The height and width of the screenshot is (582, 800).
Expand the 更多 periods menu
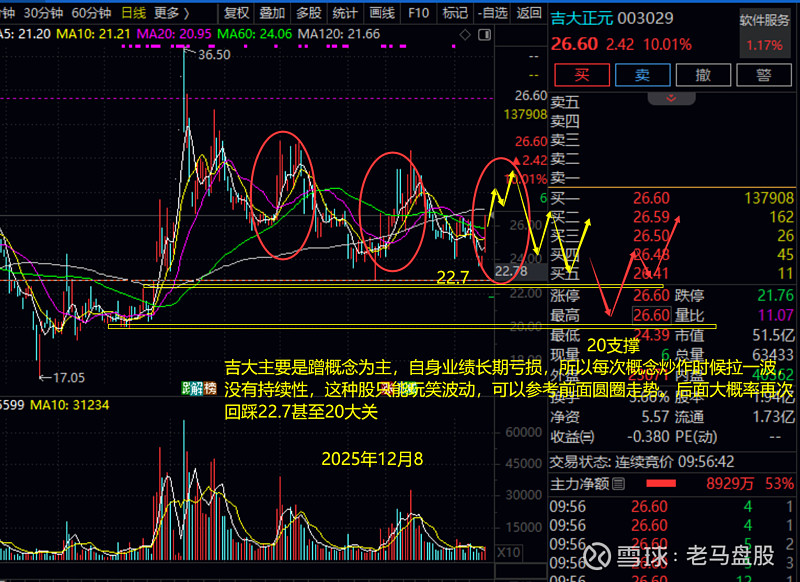171,13
